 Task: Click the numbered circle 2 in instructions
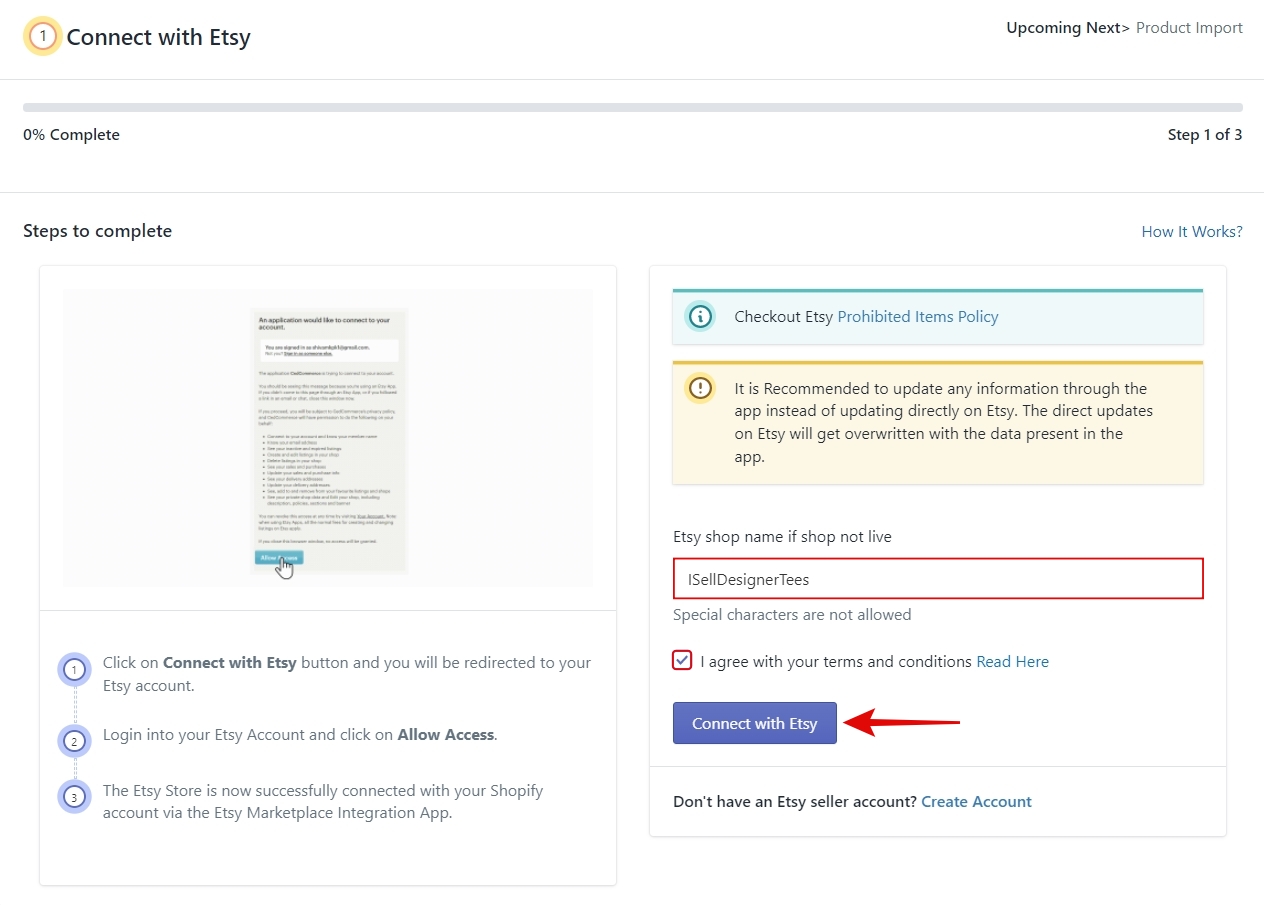75,741
